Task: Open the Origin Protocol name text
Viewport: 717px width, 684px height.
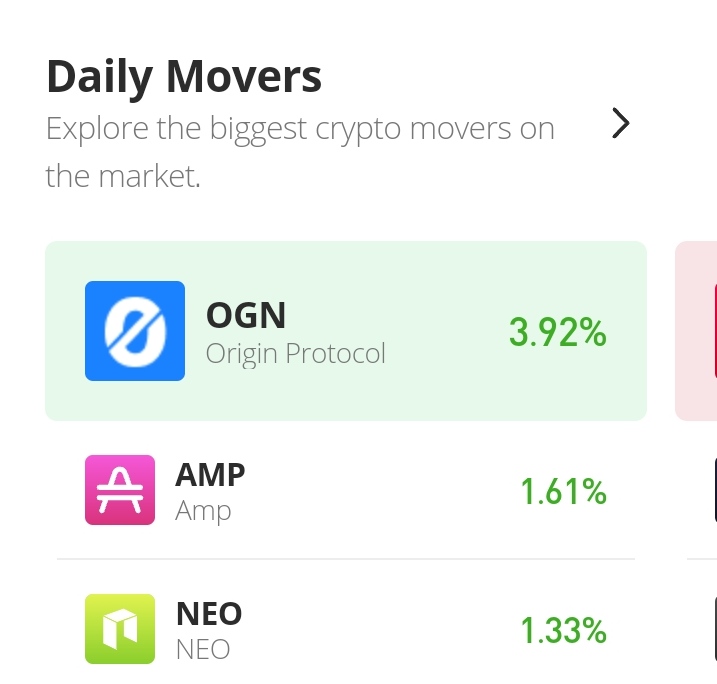Action: point(295,354)
